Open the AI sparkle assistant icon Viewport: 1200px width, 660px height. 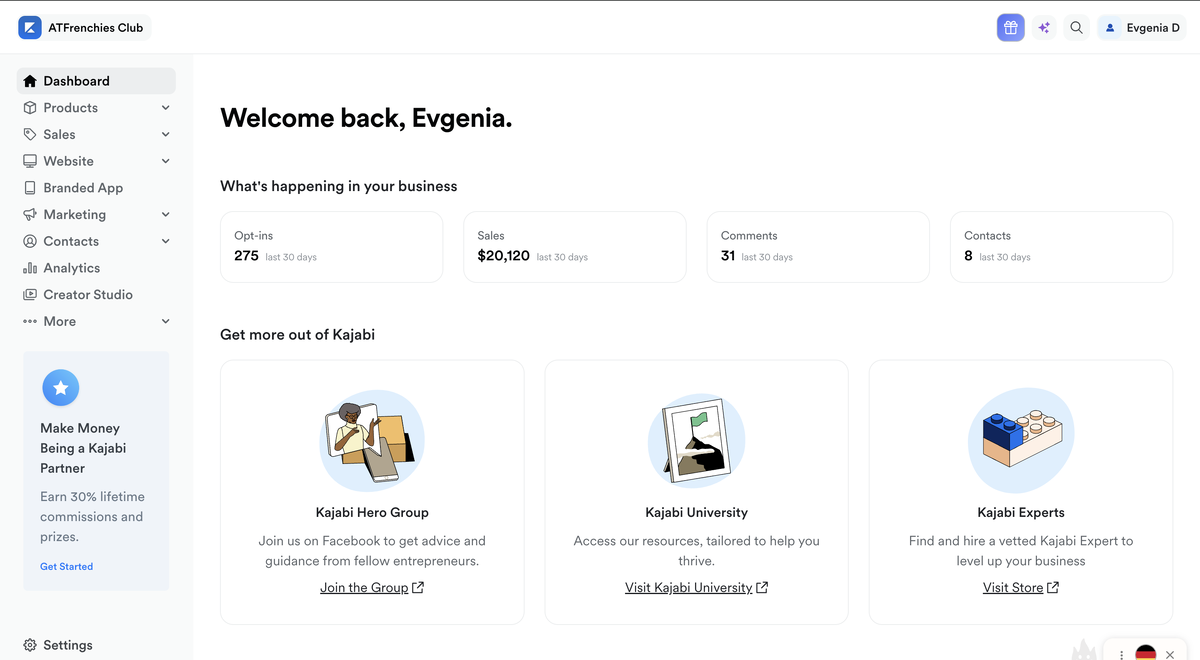click(x=1044, y=28)
